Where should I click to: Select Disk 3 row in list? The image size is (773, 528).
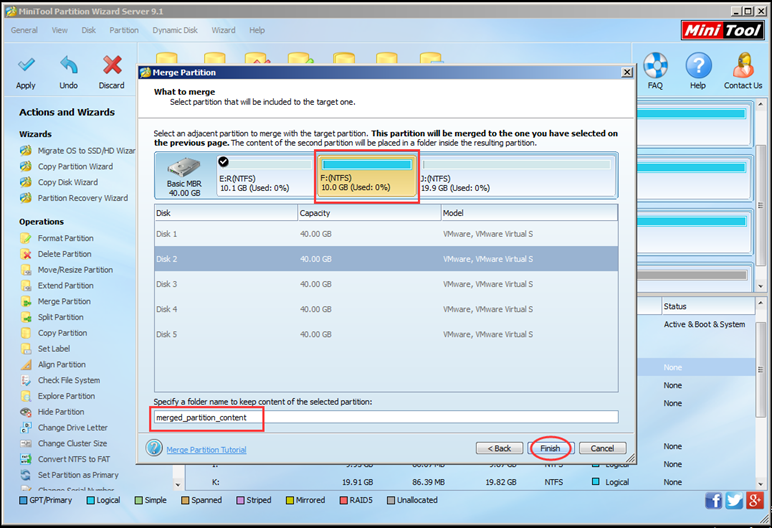pos(386,284)
